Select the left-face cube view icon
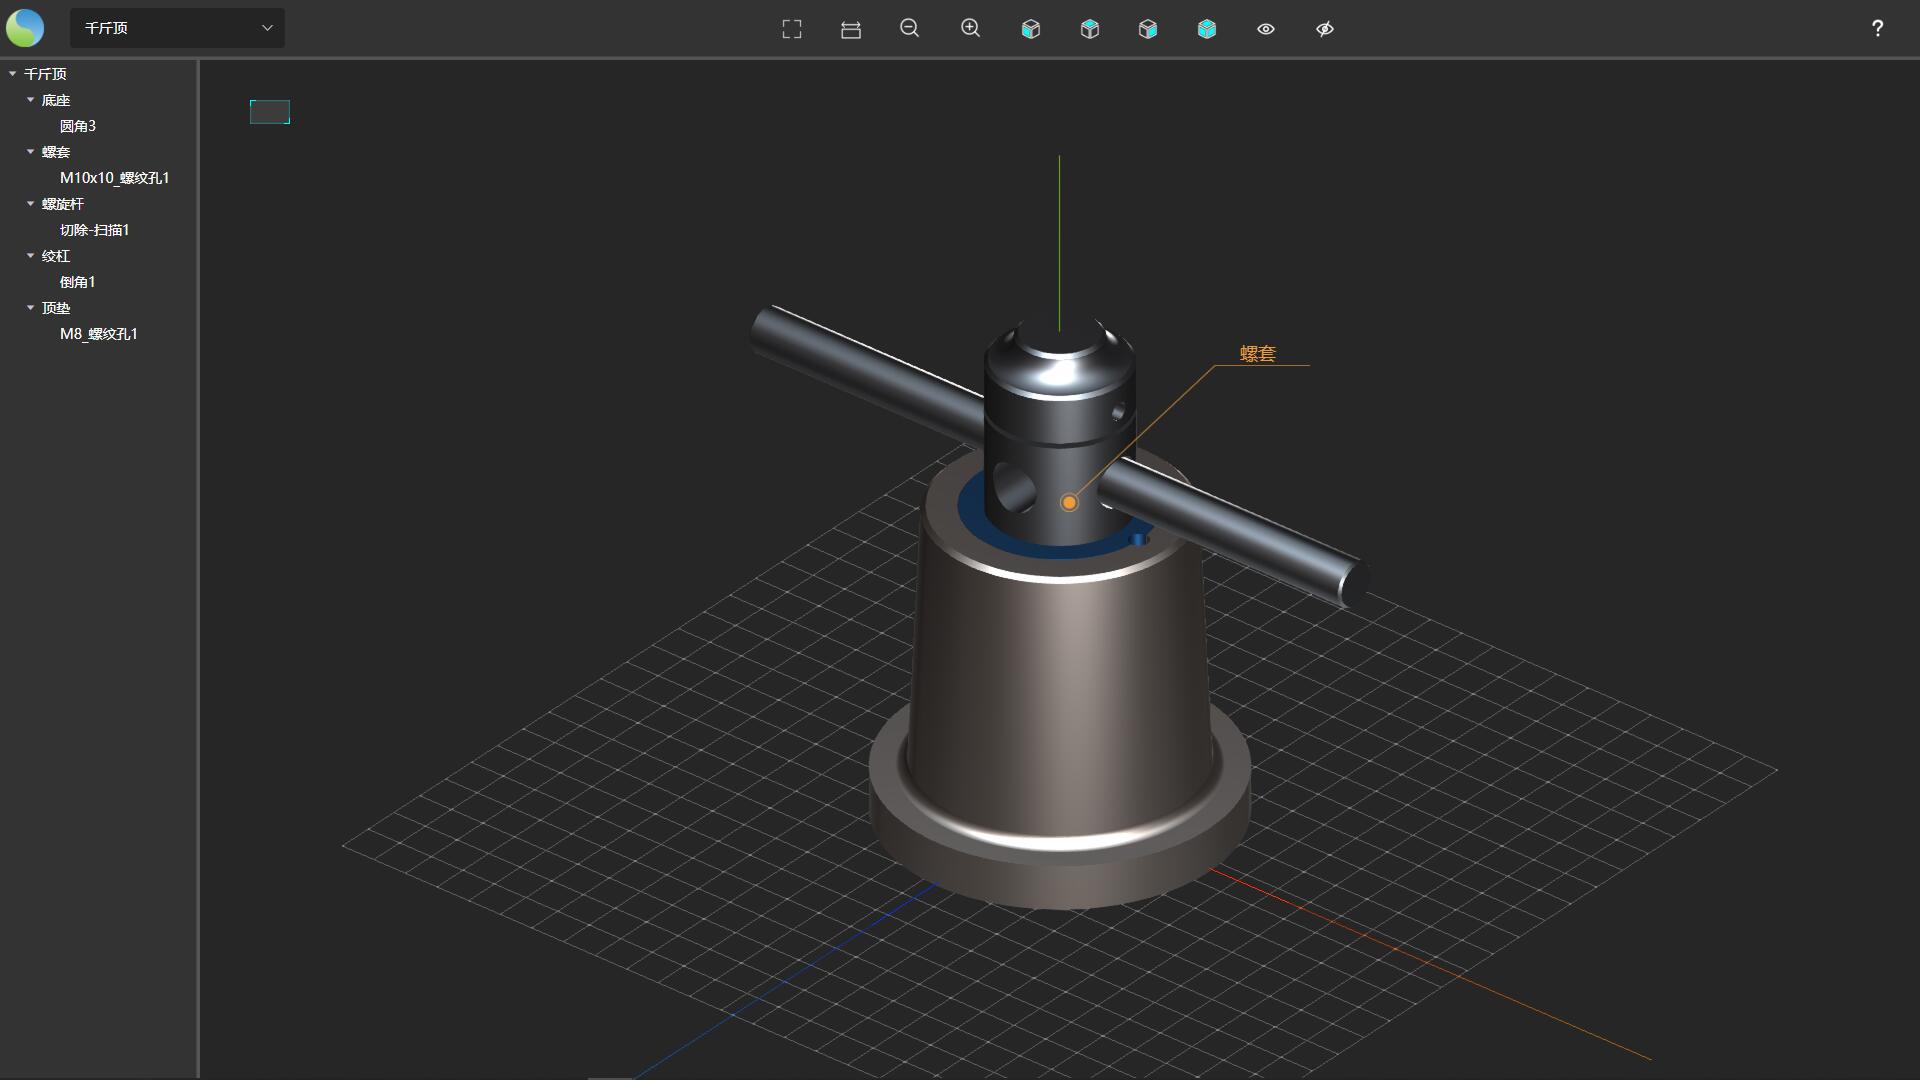The width and height of the screenshot is (1920, 1080). coord(1031,29)
